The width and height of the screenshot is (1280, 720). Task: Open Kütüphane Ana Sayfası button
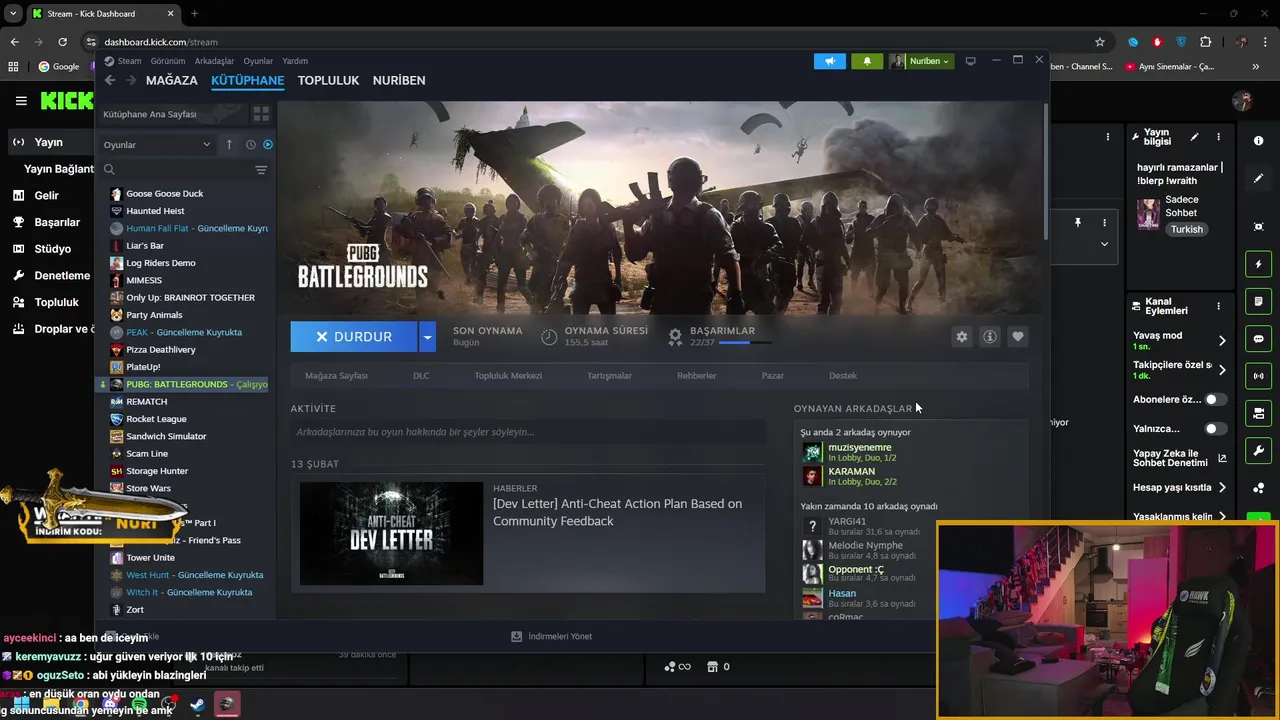coord(172,114)
